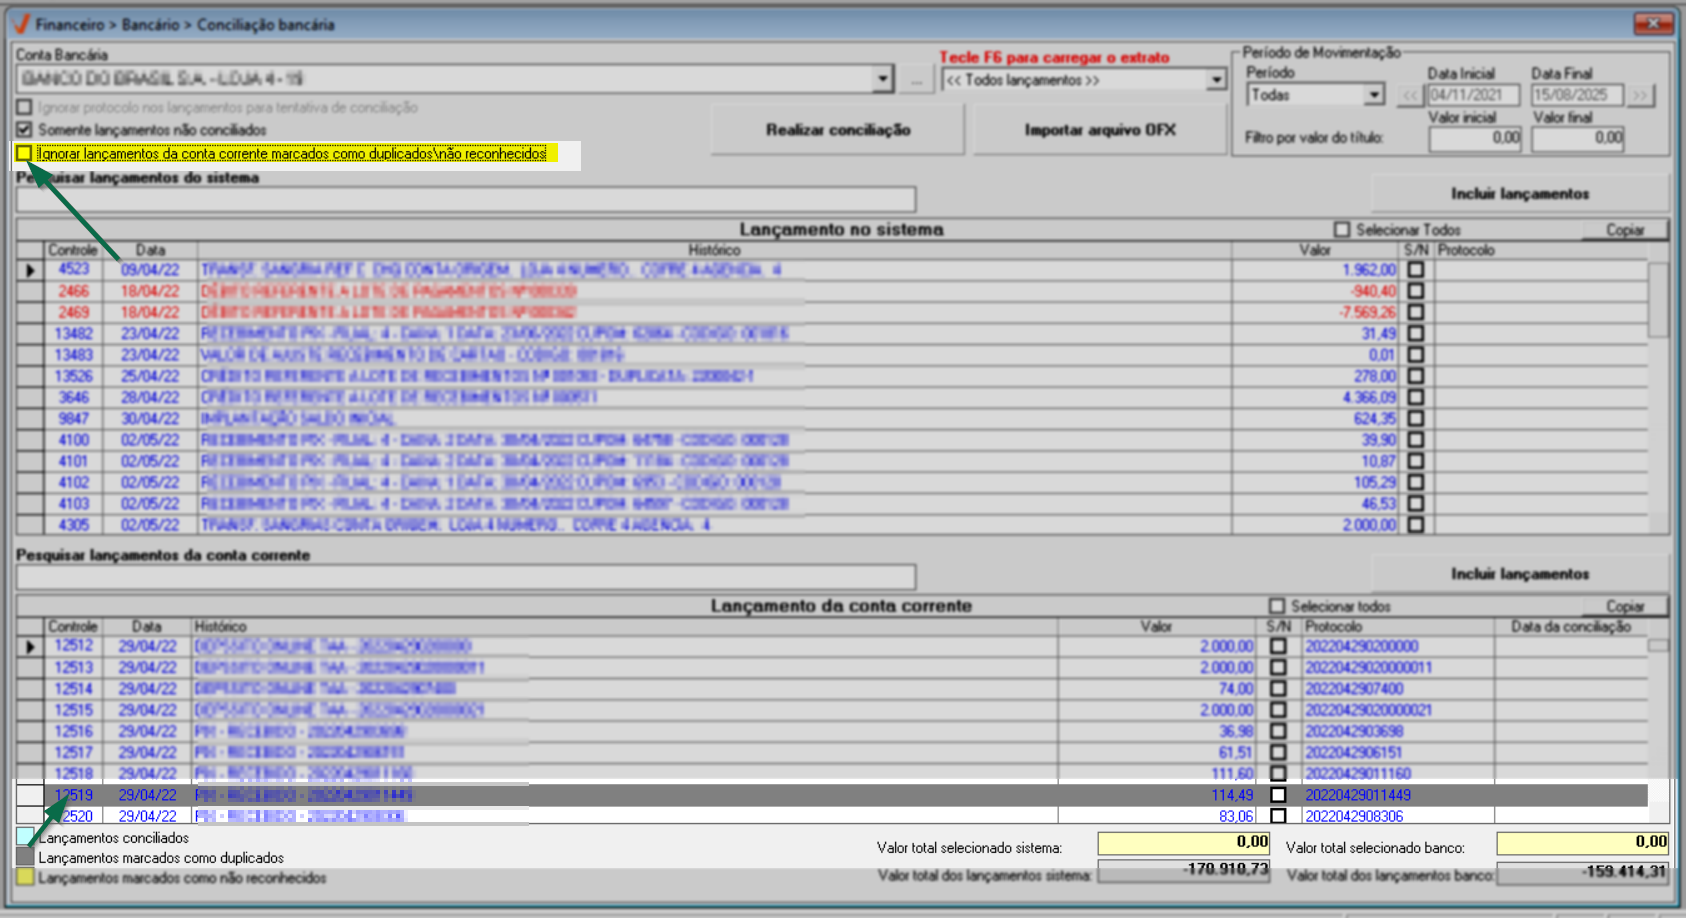Click row pointer arrow for control 12512
The width and height of the screenshot is (1686, 918).
point(30,647)
